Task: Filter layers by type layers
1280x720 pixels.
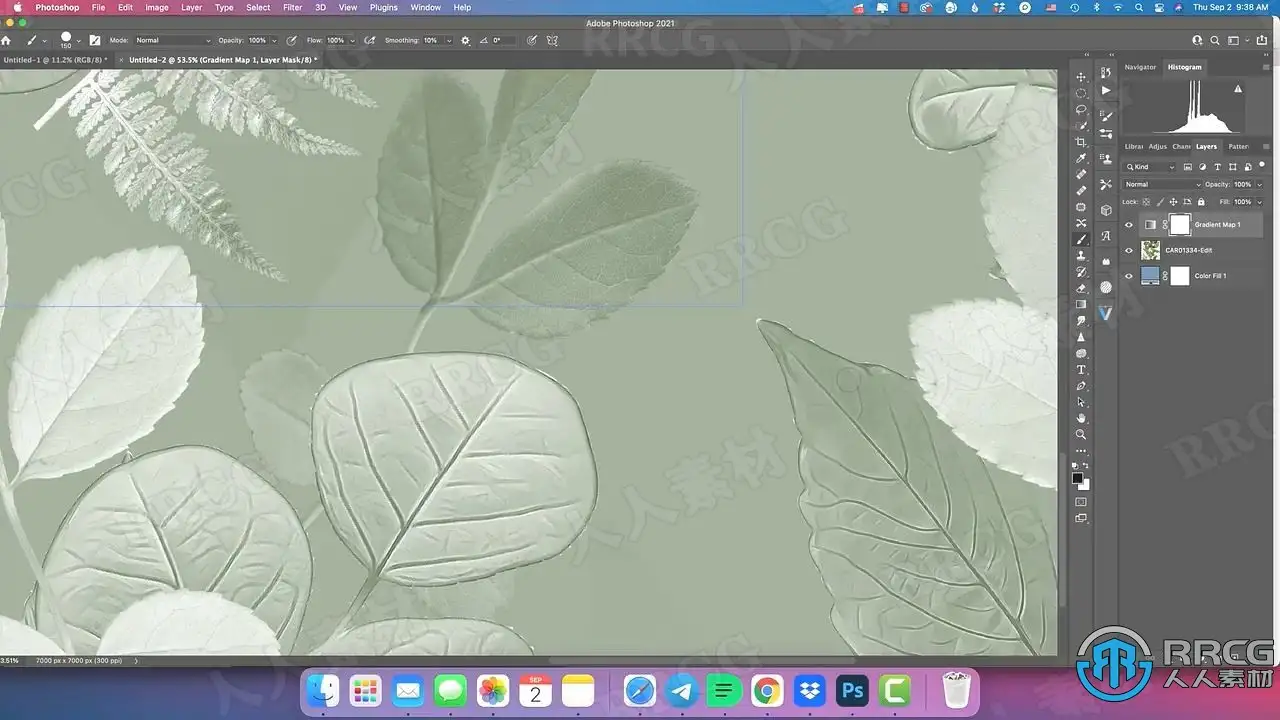Action: point(1216,166)
